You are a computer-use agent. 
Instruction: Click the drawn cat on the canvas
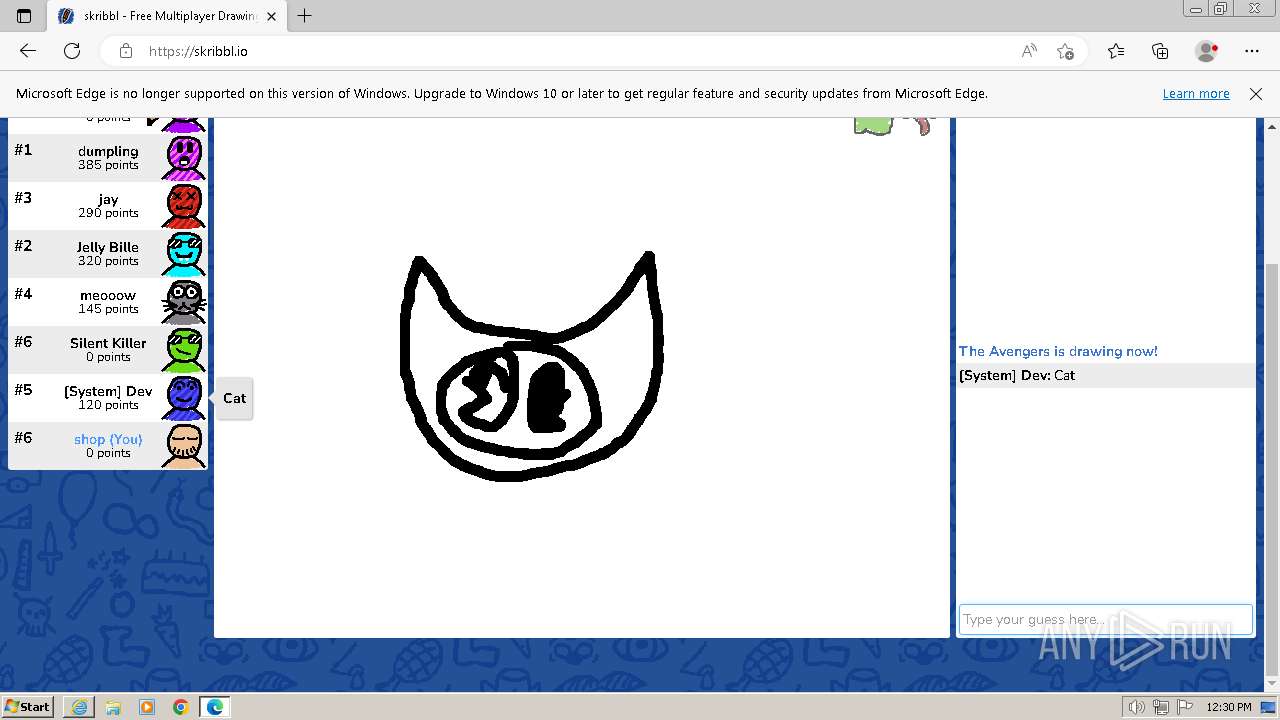531,367
